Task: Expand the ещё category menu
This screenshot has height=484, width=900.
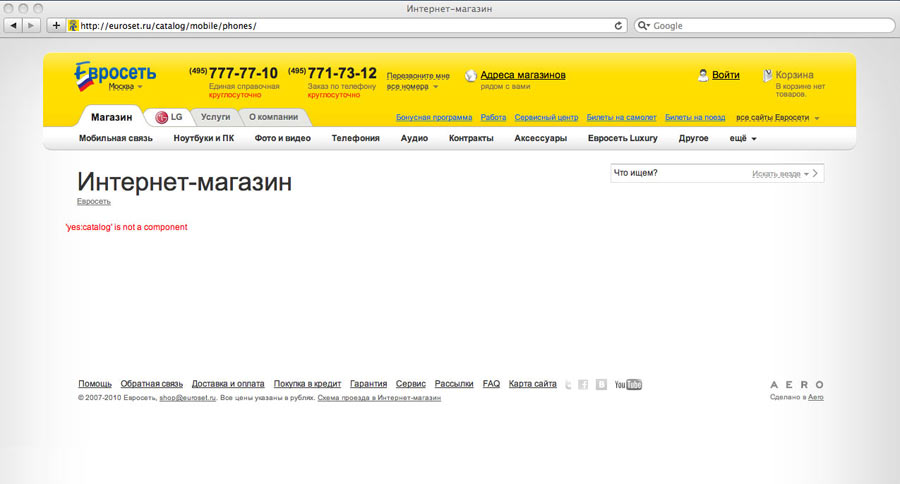Action: pyautogui.click(x=743, y=138)
